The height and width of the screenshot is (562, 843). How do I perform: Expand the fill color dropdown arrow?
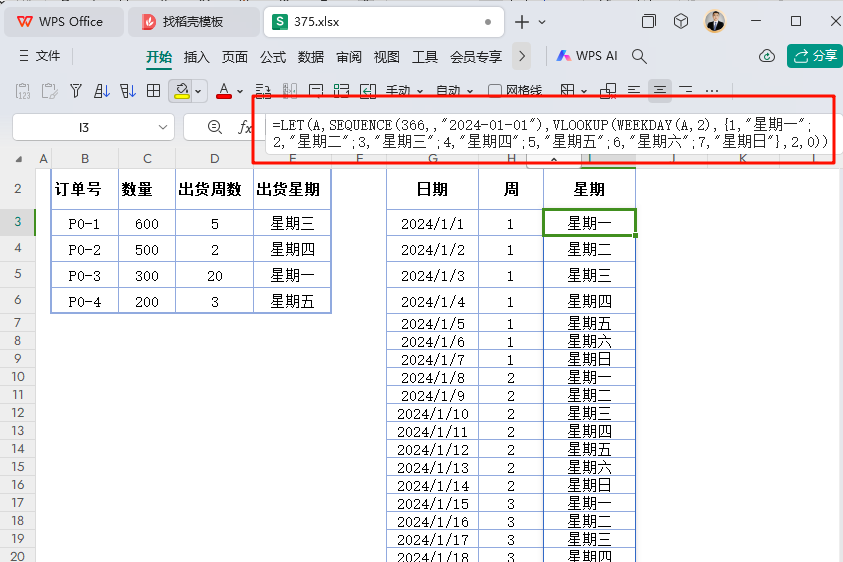click(198, 91)
